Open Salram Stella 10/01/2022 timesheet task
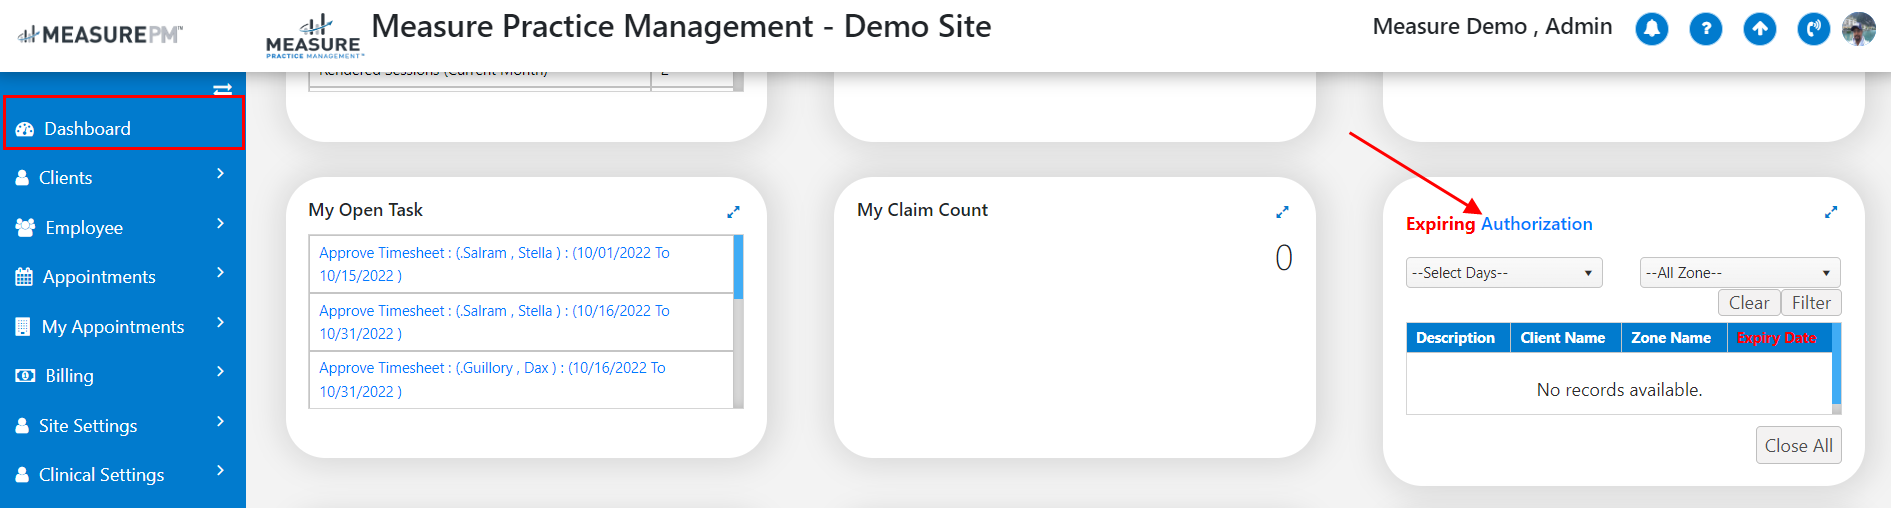Screen dimensions: 1891x508 click(x=495, y=264)
